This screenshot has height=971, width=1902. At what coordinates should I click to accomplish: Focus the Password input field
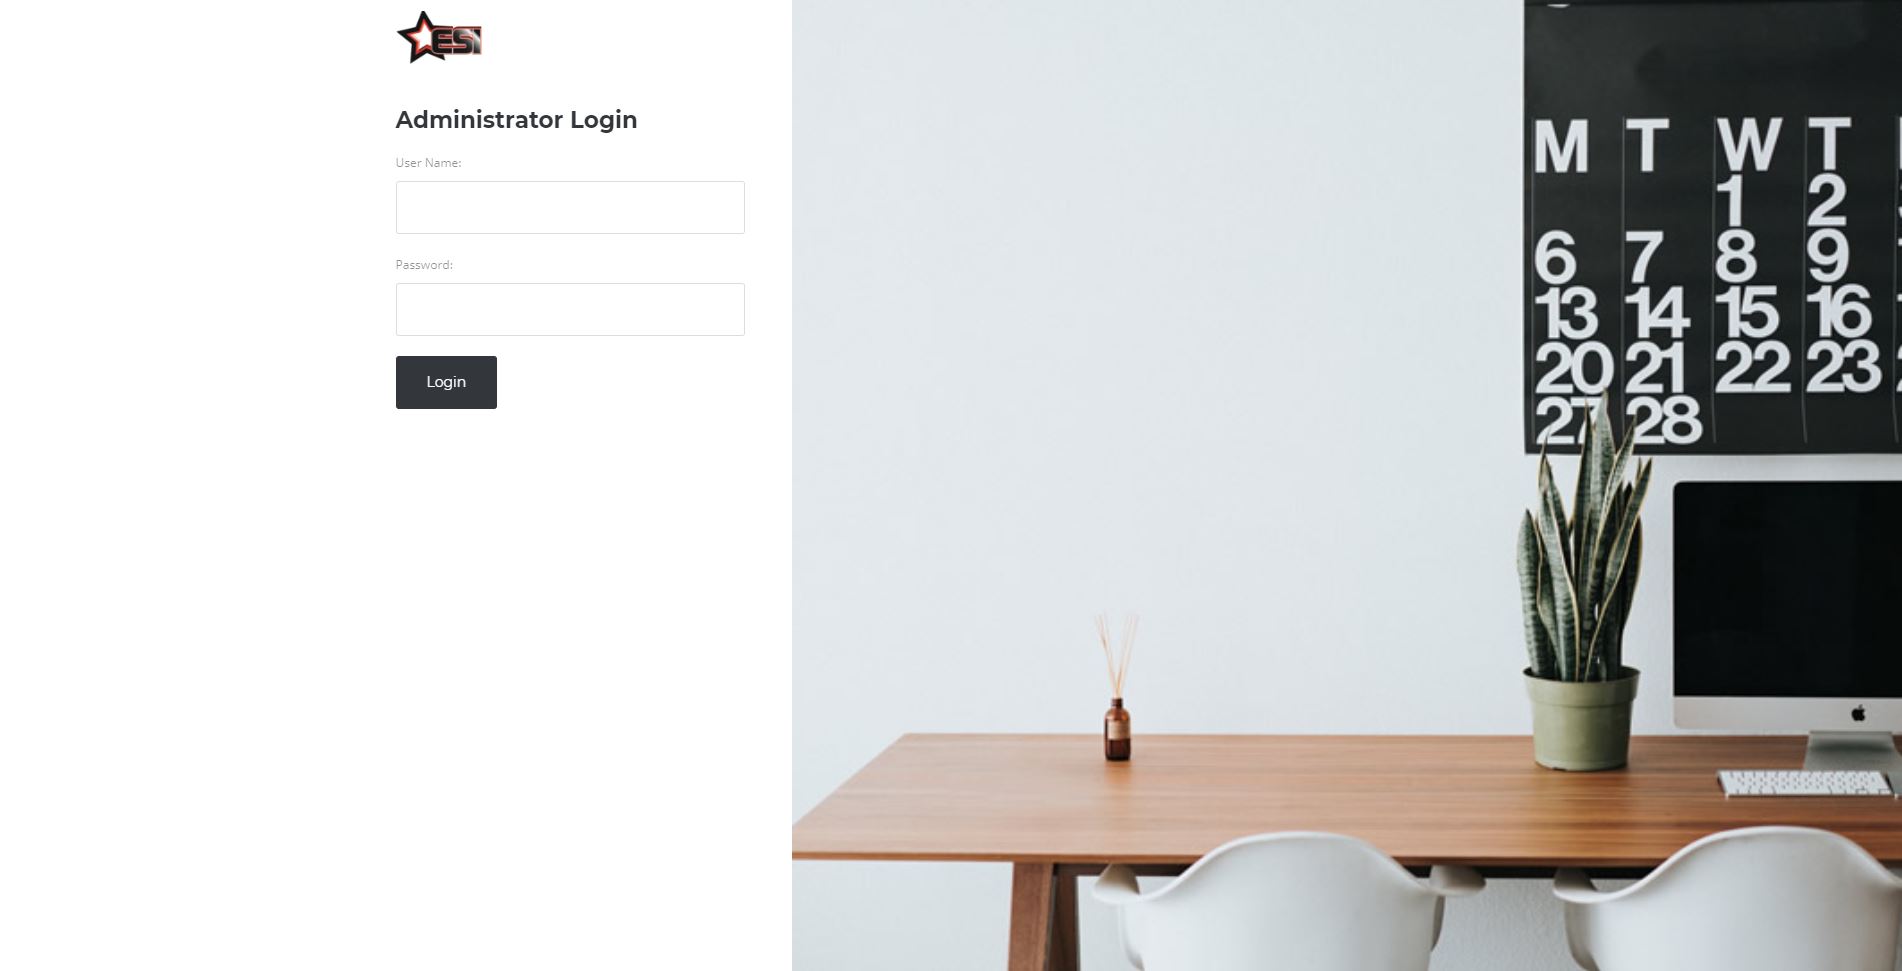pyautogui.click(x=570, y=309)
